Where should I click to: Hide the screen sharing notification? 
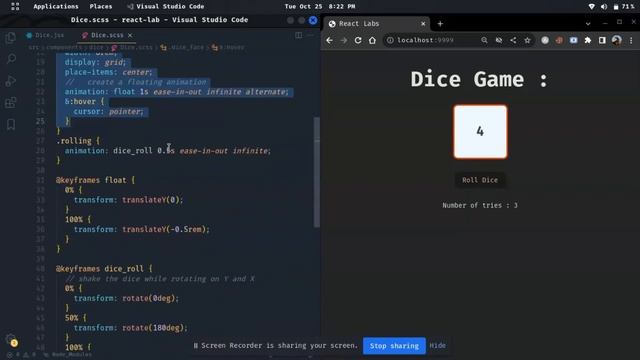pyautogui.click(x=438, y=346)
